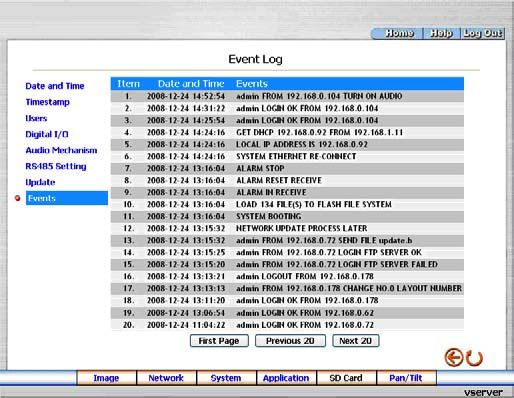Show the Previous 20 events
Screen dimensions: 514x398
(x=290, y=341)
